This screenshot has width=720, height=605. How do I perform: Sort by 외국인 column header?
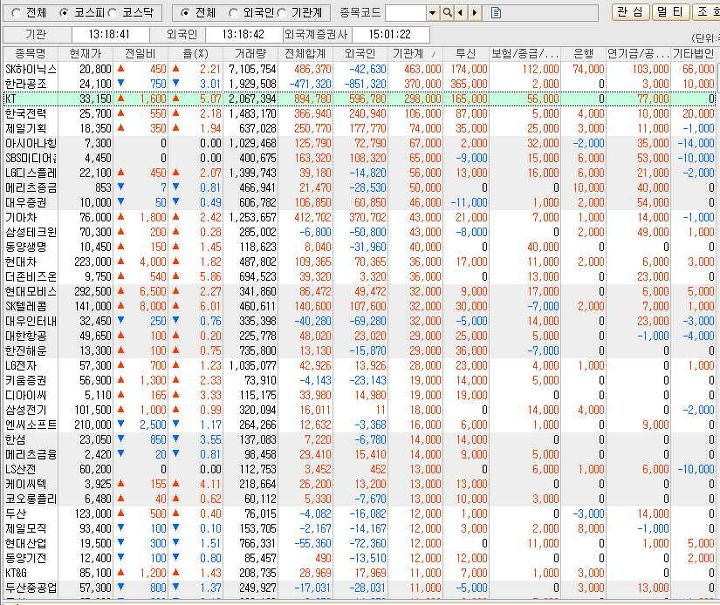pyautogui.click(x=360, y=54)
